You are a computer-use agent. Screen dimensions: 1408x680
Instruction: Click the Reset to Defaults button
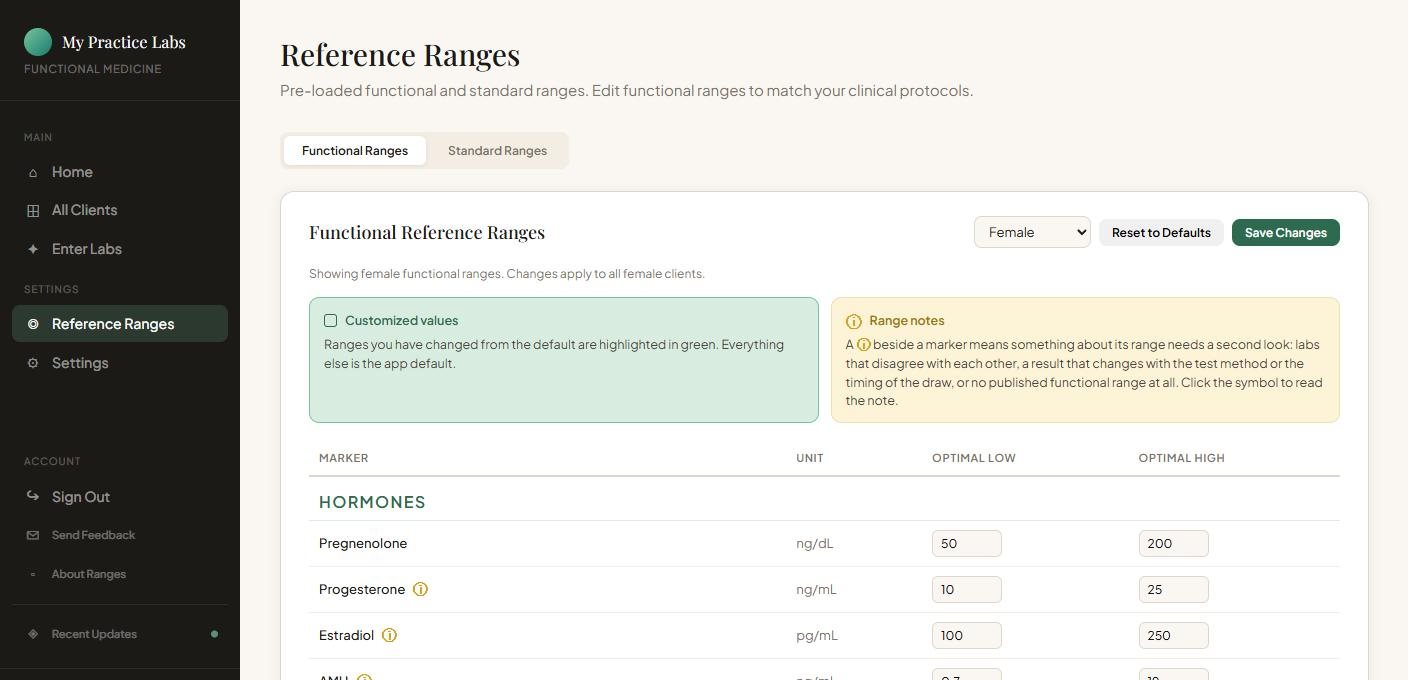point(1161,232)
